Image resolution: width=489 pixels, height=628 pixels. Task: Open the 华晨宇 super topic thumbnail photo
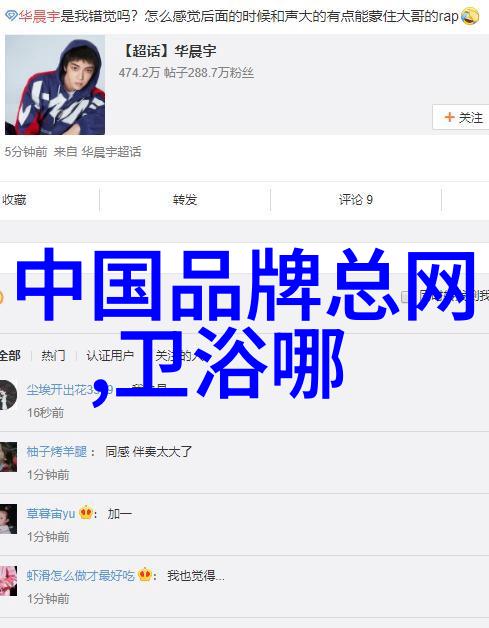pos(55,85)
